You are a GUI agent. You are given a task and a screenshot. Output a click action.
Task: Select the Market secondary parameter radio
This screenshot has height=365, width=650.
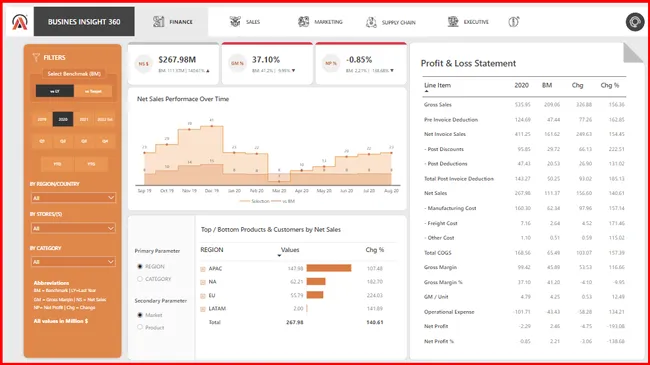click(x=140, y=315)
